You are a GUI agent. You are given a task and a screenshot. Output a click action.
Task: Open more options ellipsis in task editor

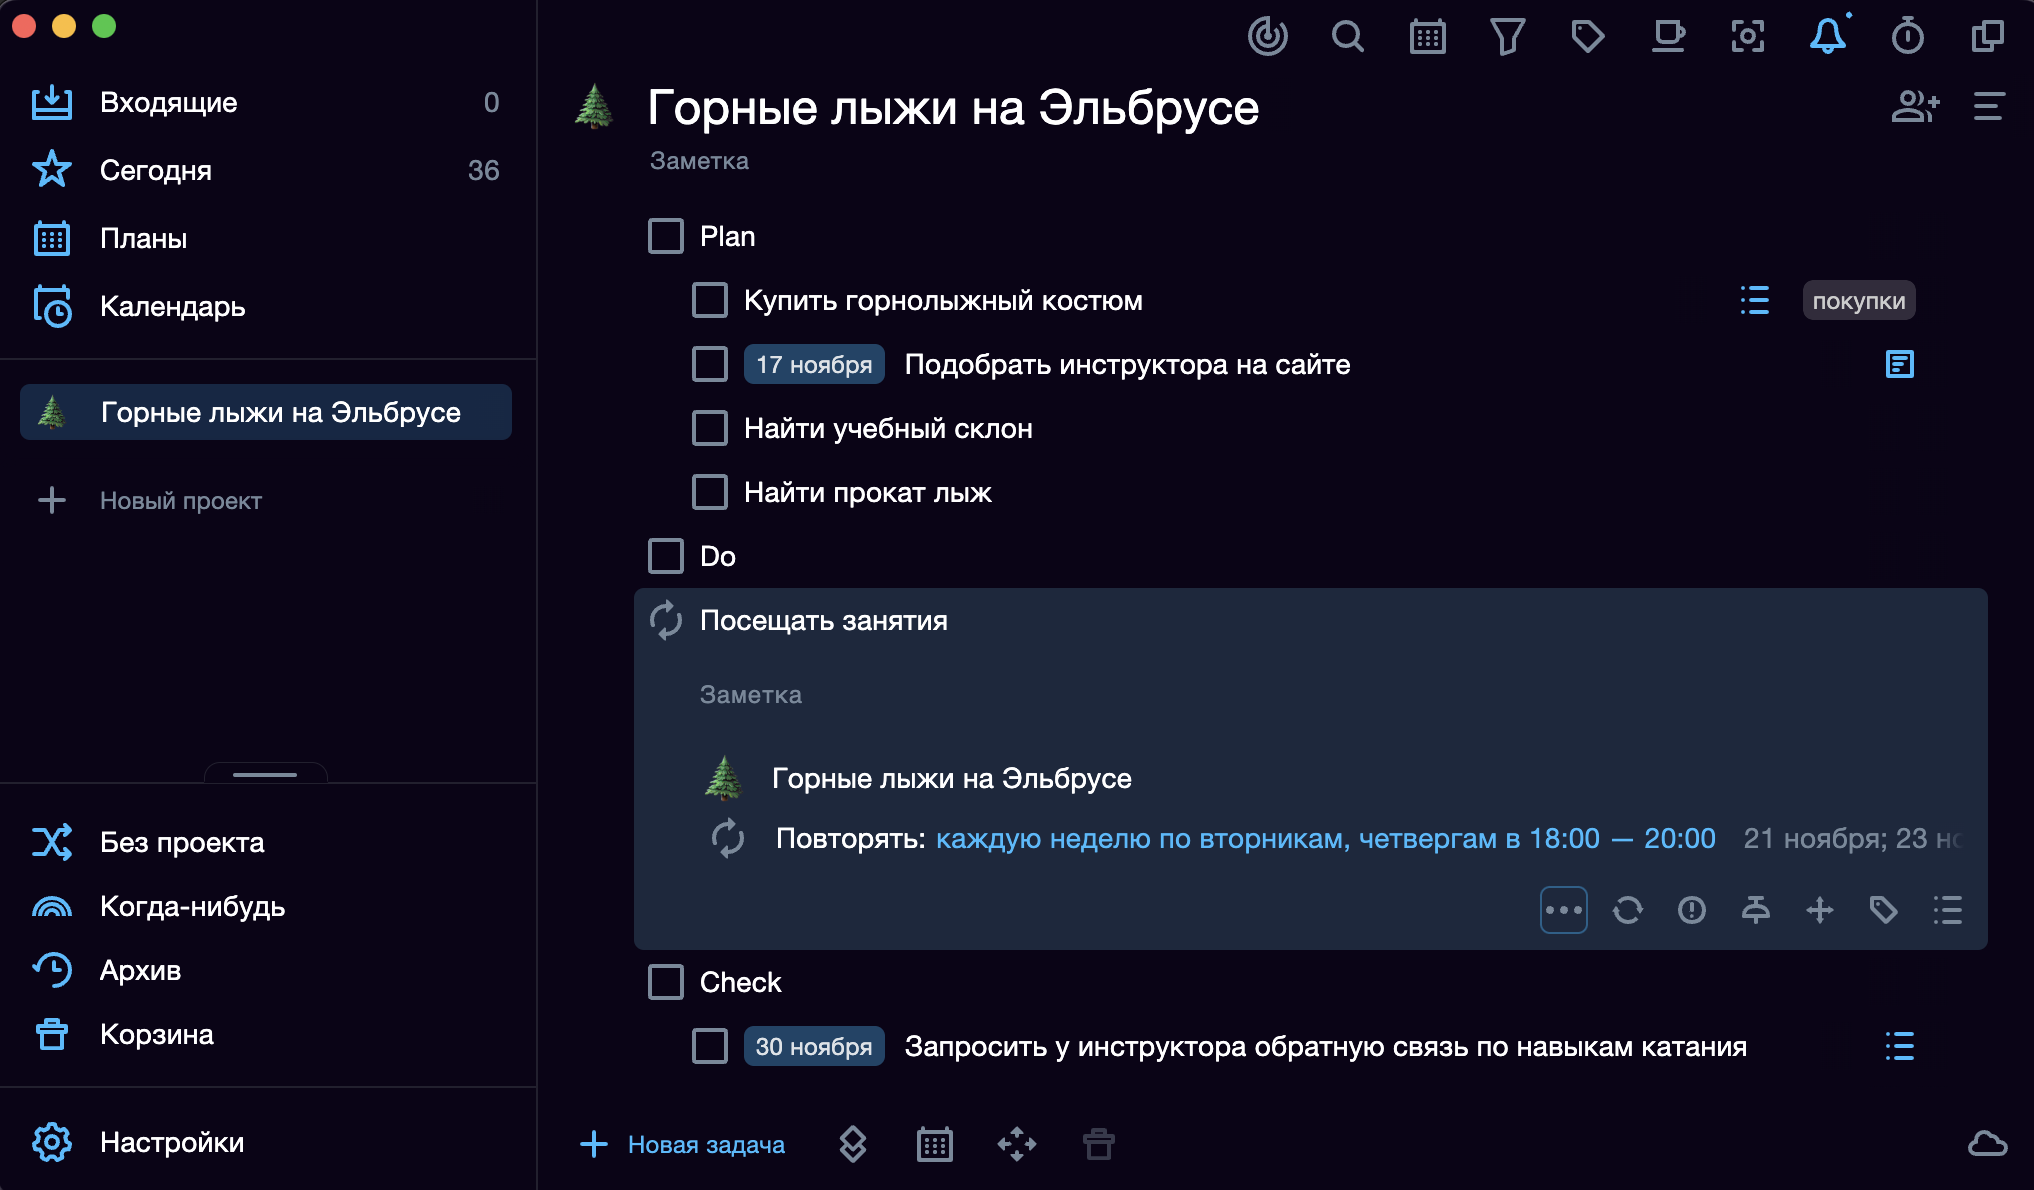(x=1564, y=910)
